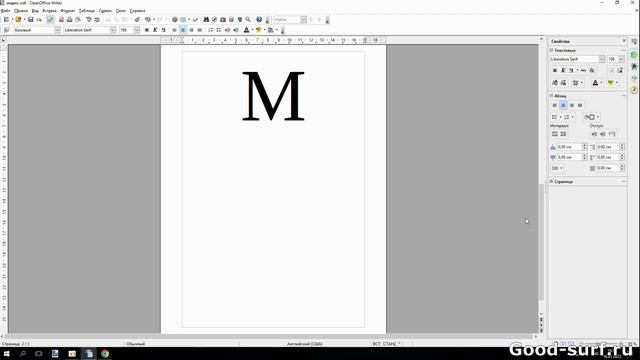Screen dimensions: 640x360
Task: Open the Format menu
Action: [68, 11]
